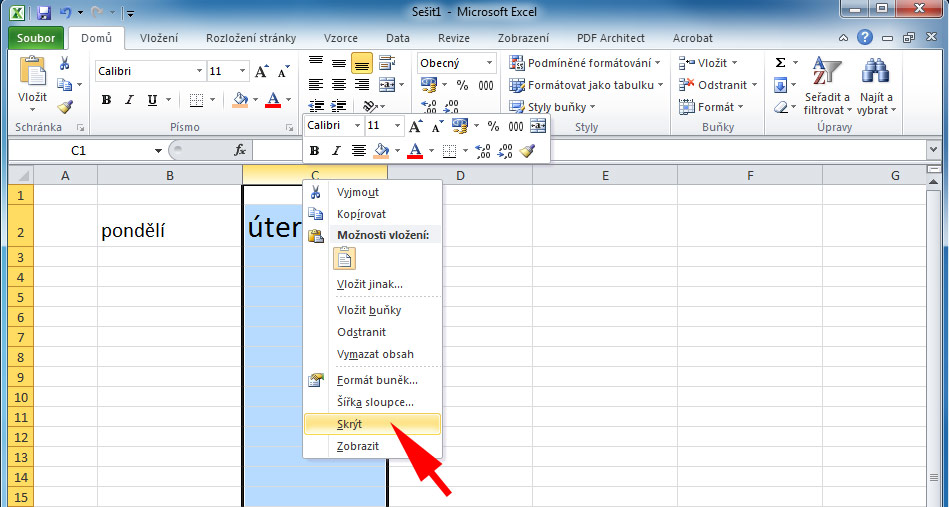Toggle Italic in the ribbon Písmo group
This screenshot has height=507, width=949.
129,100
